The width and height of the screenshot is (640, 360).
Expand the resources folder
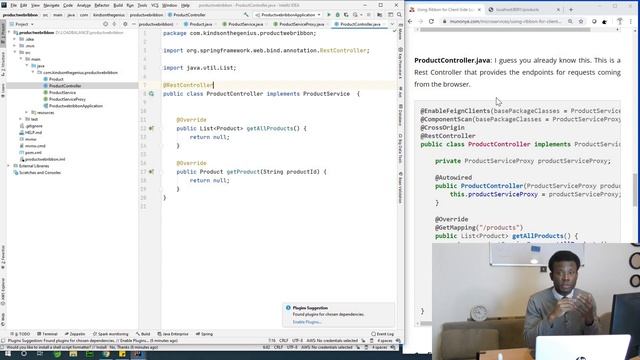point(27,112)
